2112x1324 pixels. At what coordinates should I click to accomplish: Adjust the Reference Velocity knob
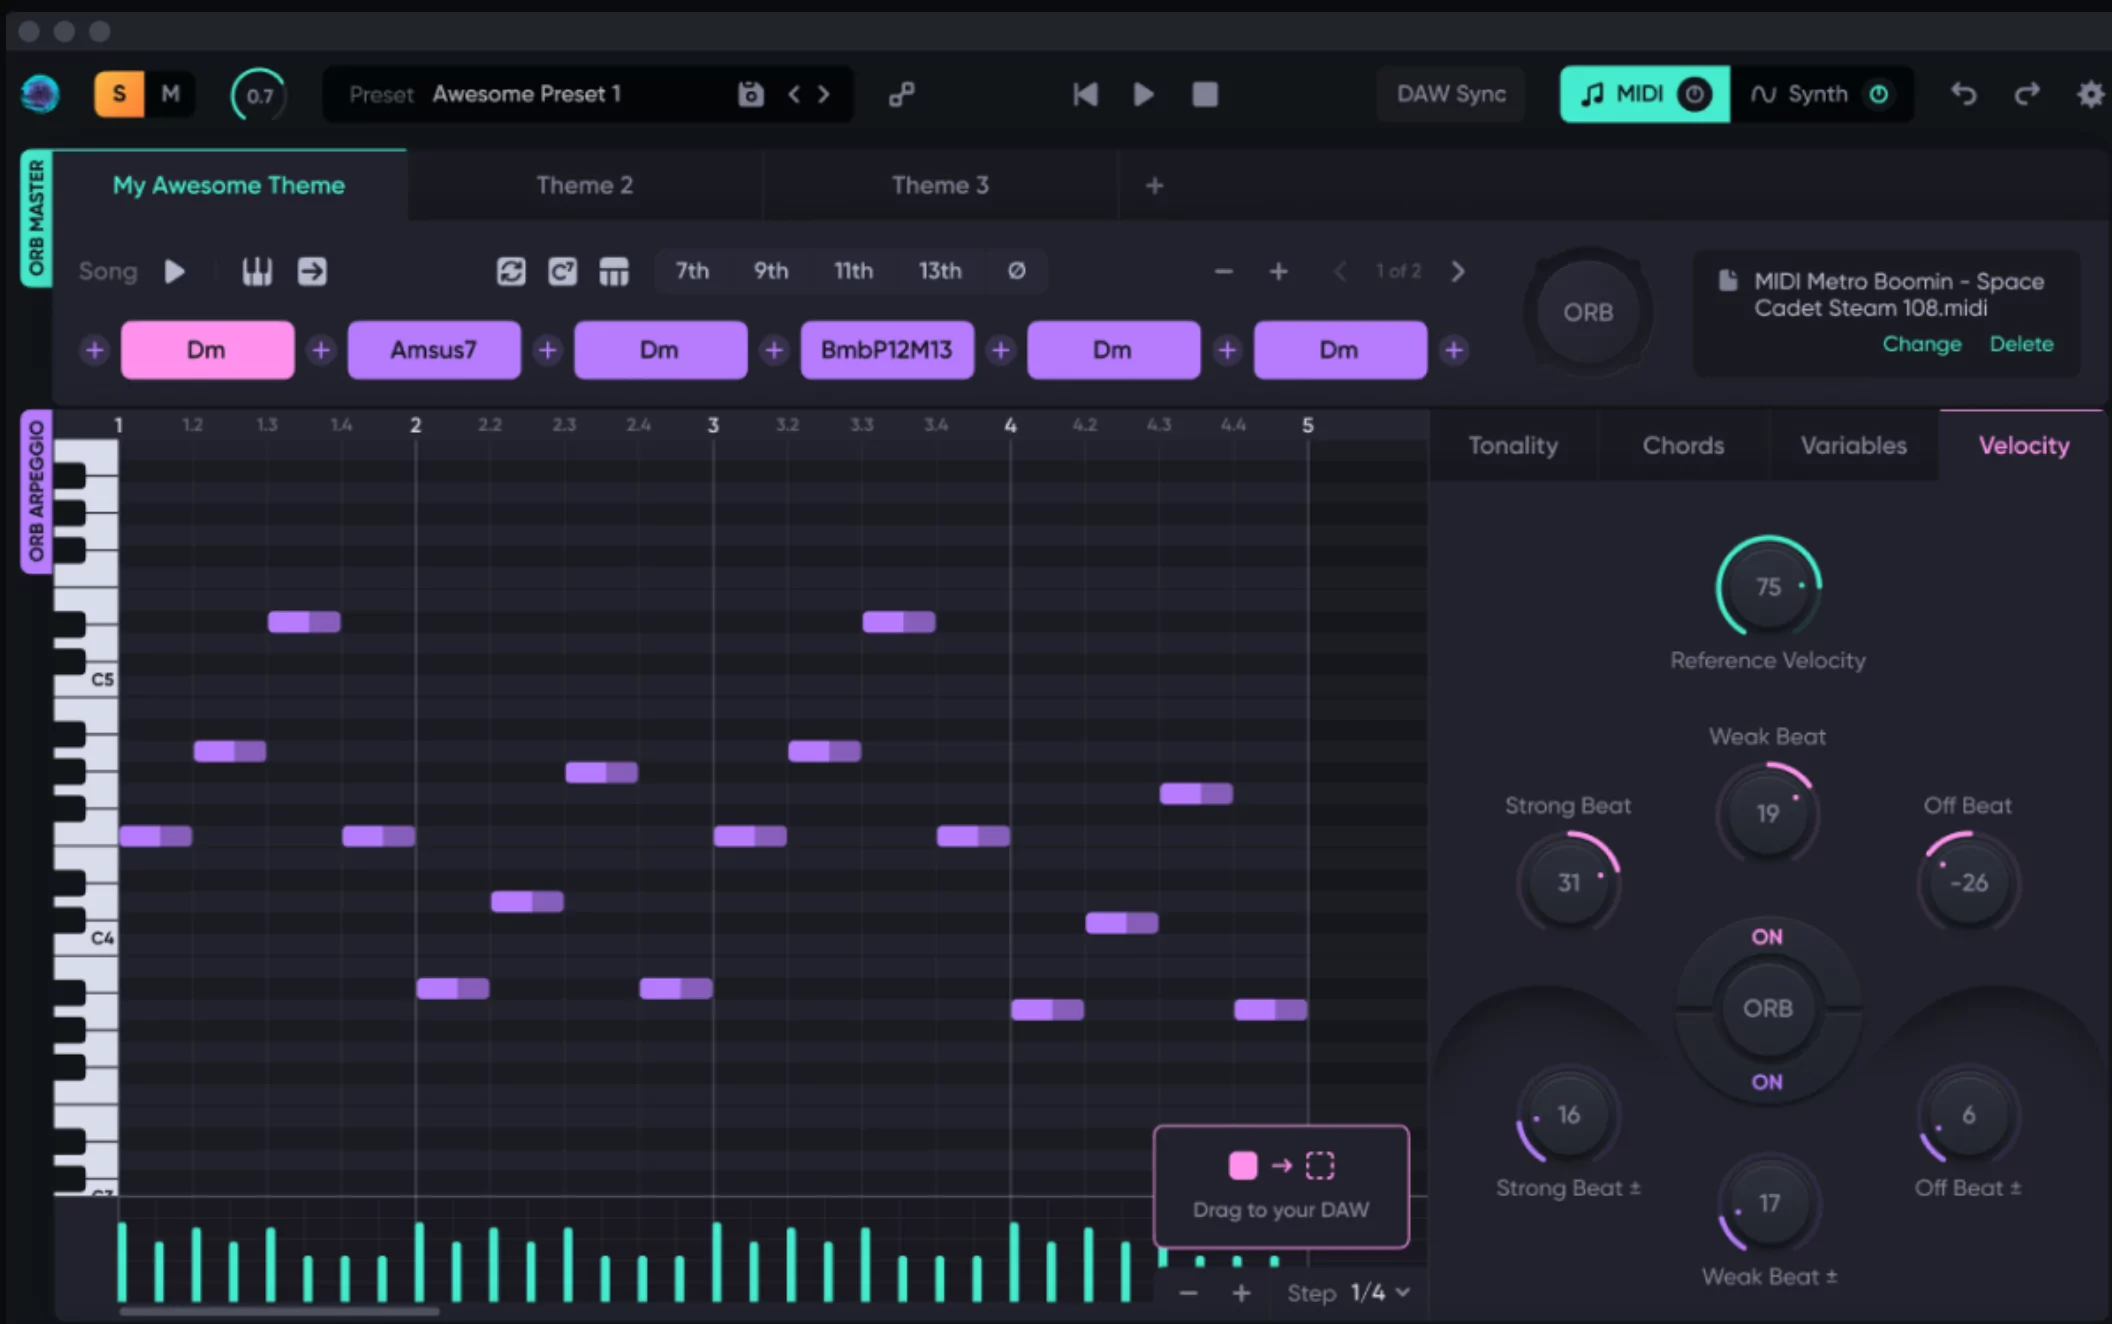tap(1768, 587)
